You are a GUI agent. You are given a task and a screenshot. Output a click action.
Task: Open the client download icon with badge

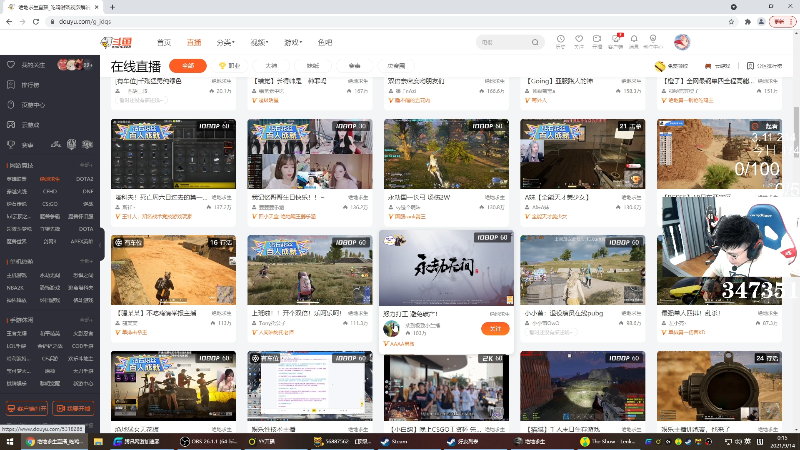coord(616,41)
